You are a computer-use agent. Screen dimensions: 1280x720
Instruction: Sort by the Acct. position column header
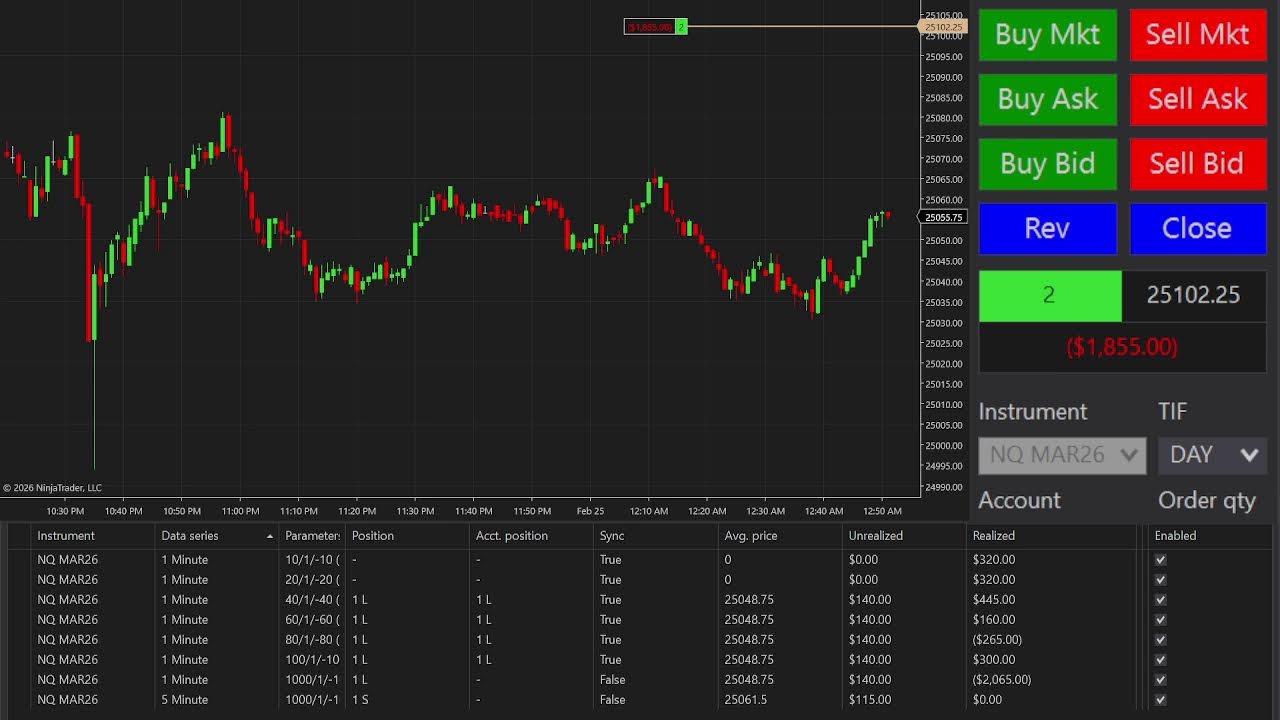pyautogui.click(x=512, y=536)
